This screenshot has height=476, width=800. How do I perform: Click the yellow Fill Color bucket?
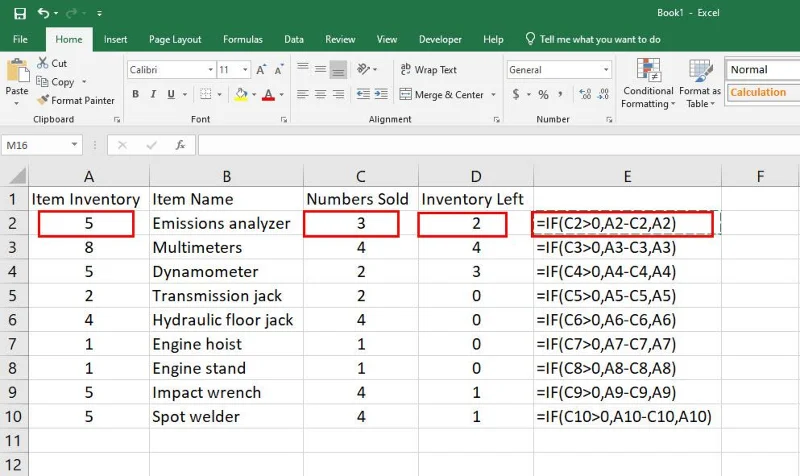[x=241, y=94]
